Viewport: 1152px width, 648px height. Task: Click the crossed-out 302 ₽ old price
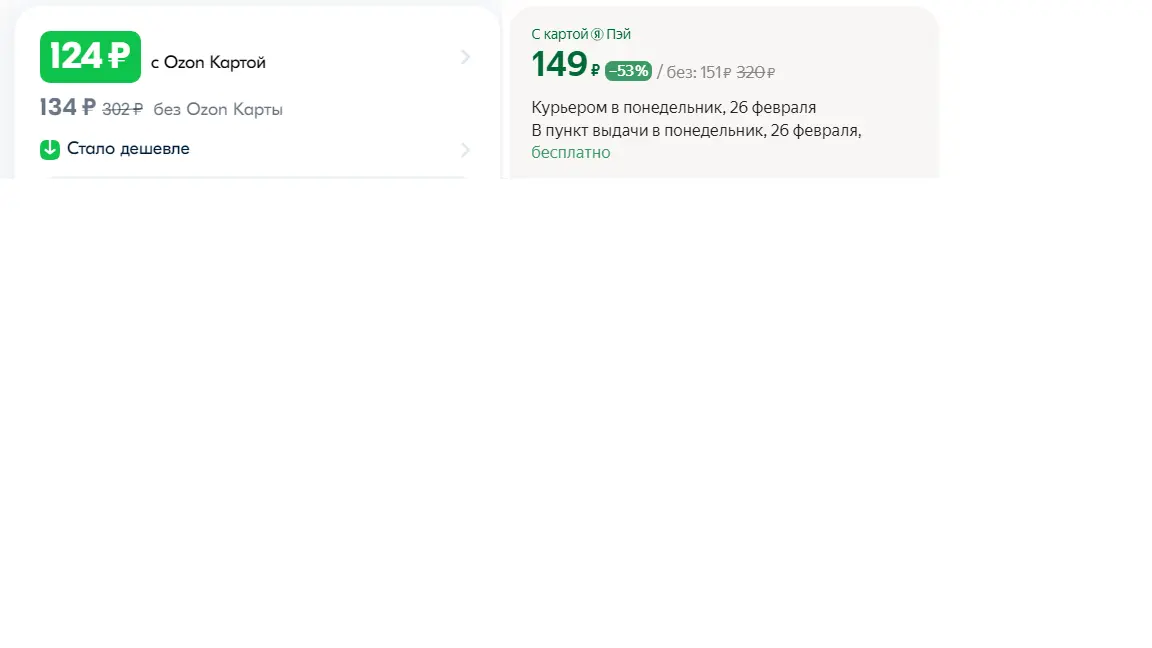[122, 109]
